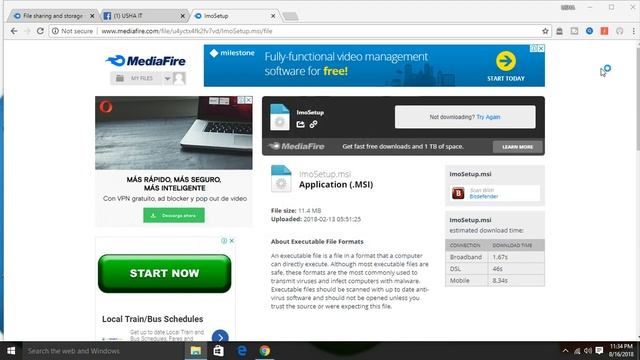Click the MY FILES folder icon

click(120, 78)
